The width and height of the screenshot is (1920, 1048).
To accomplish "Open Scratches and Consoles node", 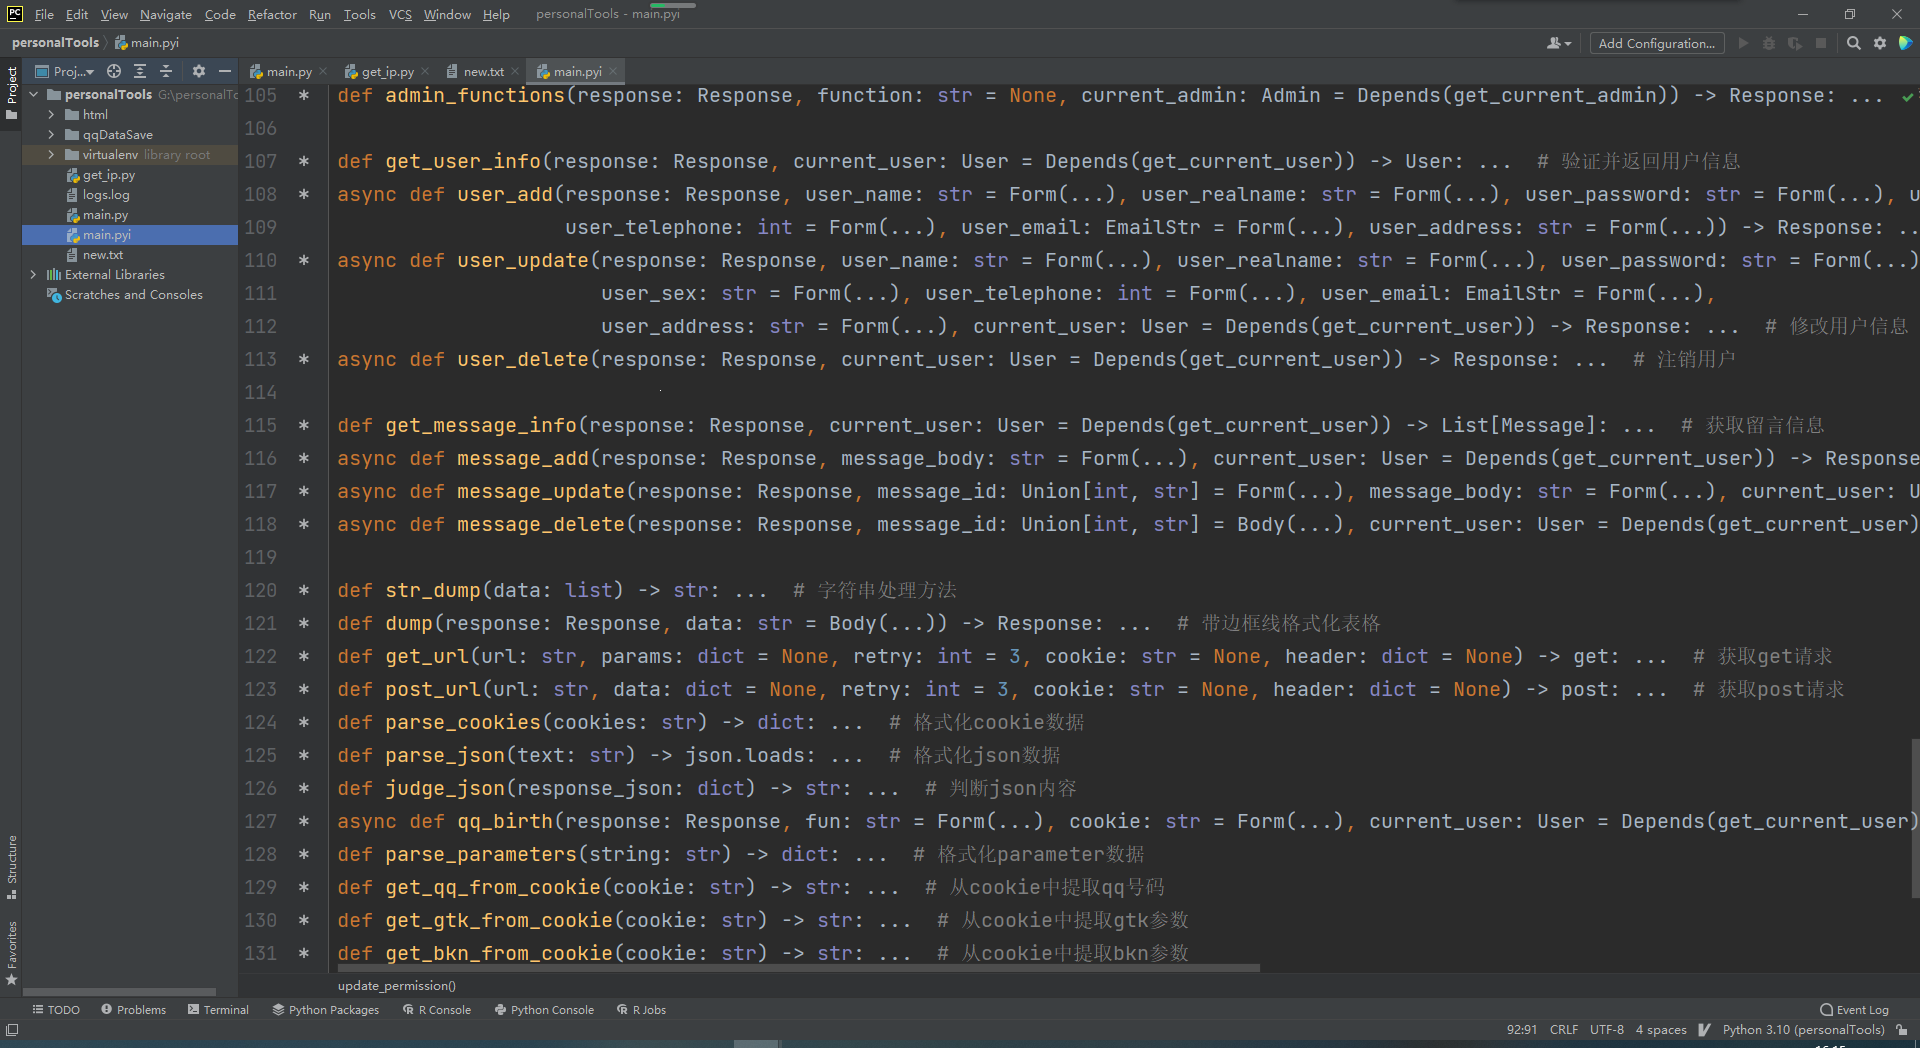I will point(133,295).
